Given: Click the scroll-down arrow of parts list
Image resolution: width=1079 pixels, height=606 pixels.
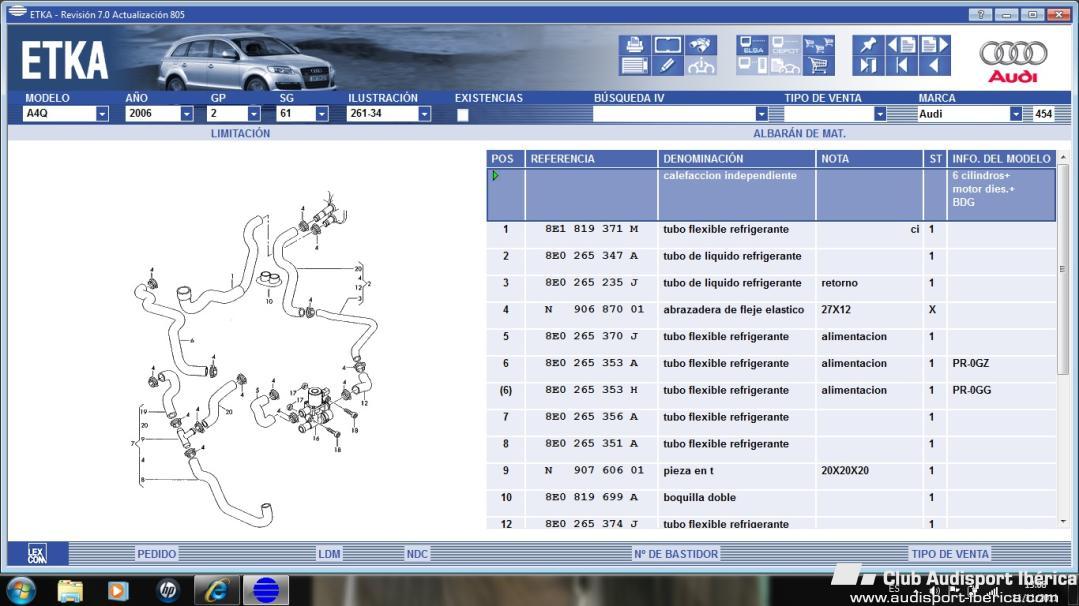Looking at the screenshot, I should (1063, 522).
